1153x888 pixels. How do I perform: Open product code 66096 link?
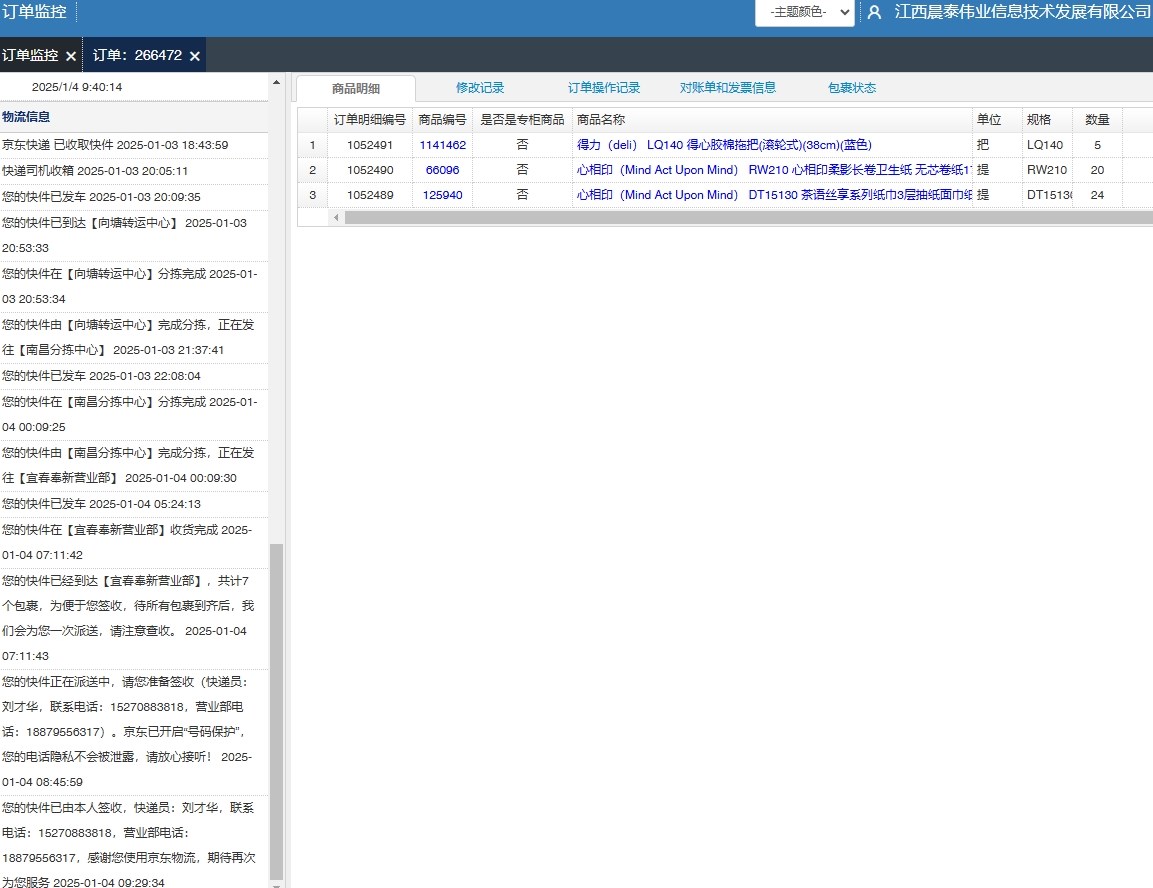click(x=443, y=170)
